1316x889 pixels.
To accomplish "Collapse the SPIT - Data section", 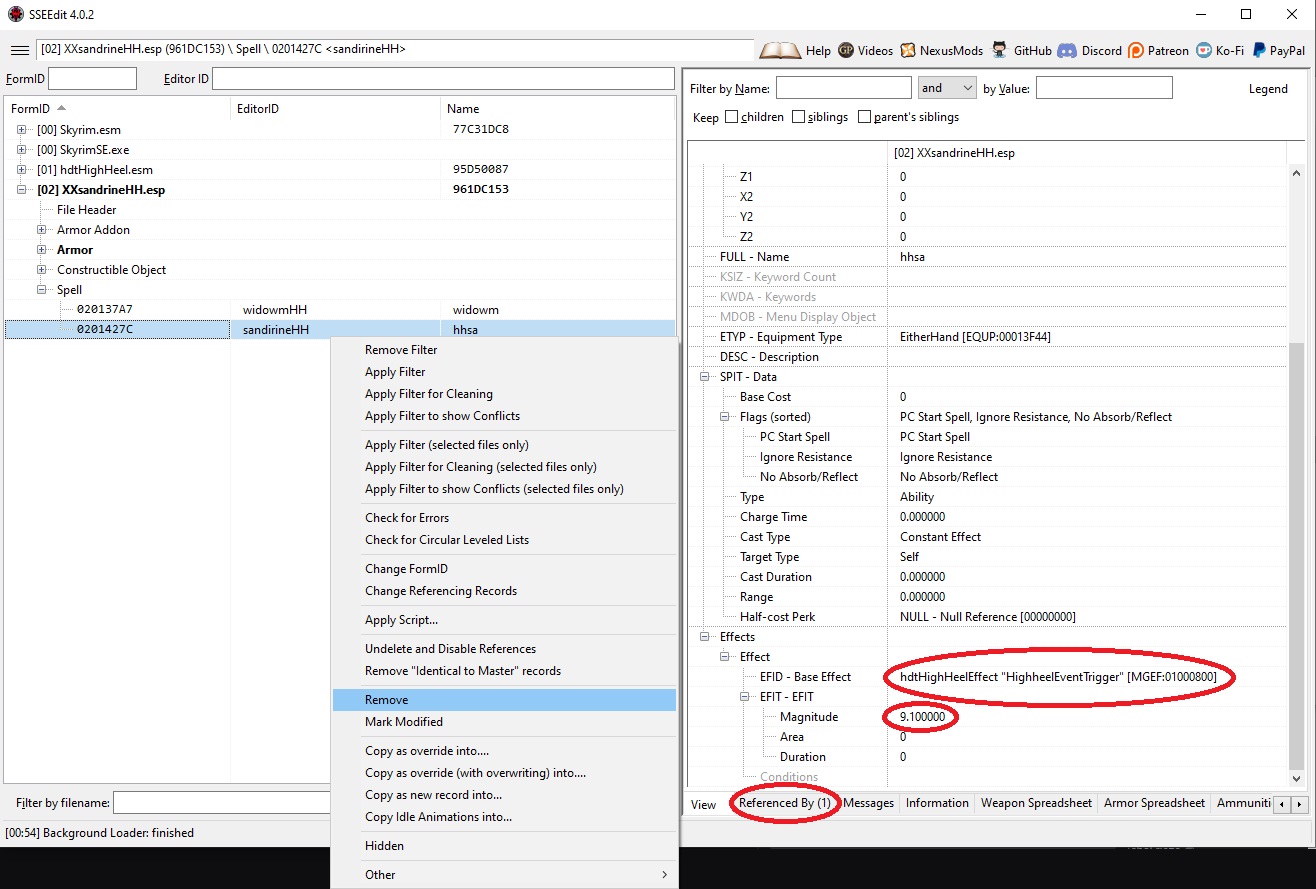I will pyautogui.click(x=705, y=377).
